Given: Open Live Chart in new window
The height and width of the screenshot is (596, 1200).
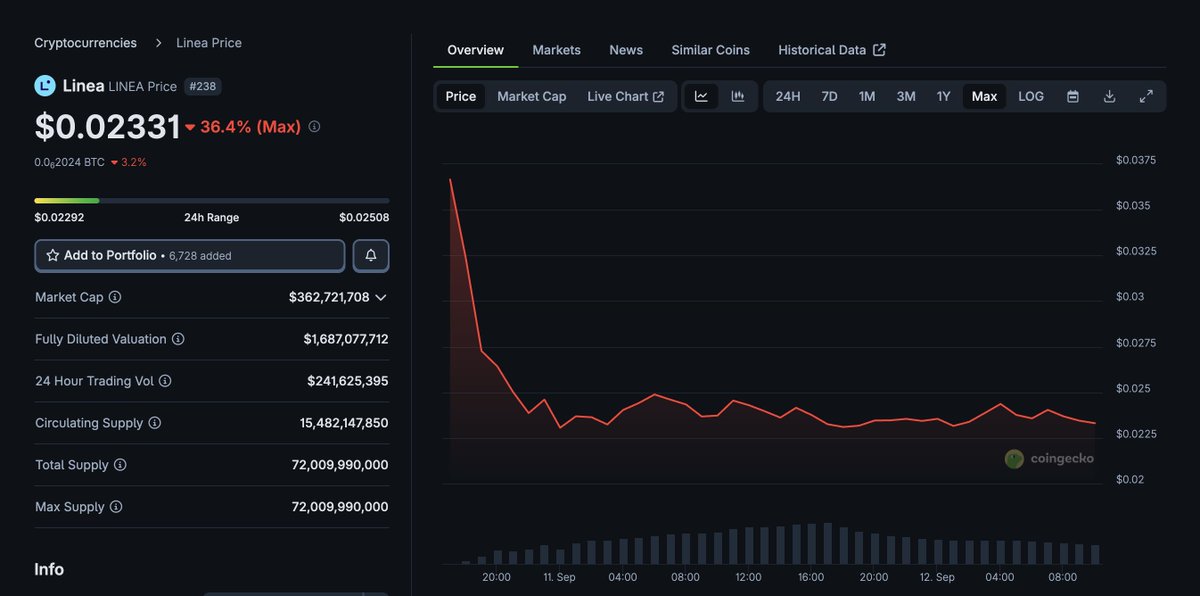Looking at the screenshot, I should click(x=626, y=96).
